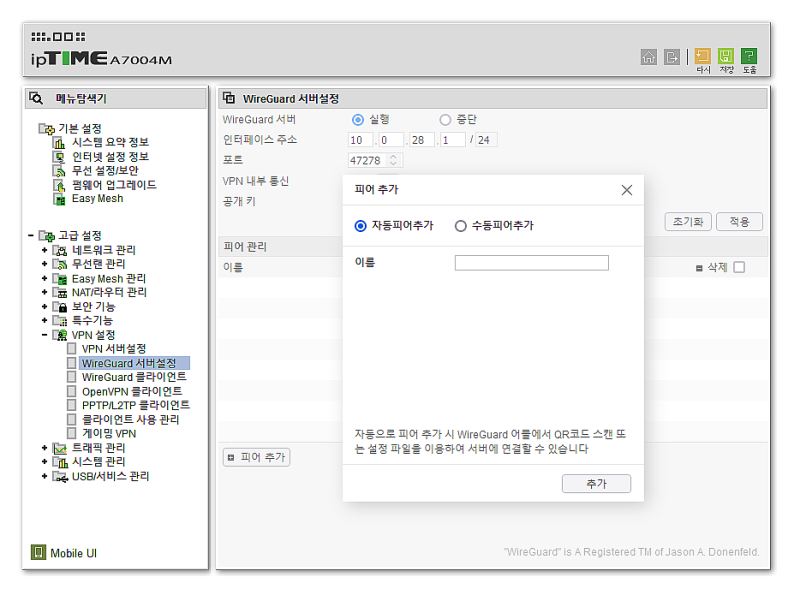Image resolution: width=800 pixels, height=589 pixels.
Task: Collapse the 고급 설정 tree node
Action: click(31, 235)
